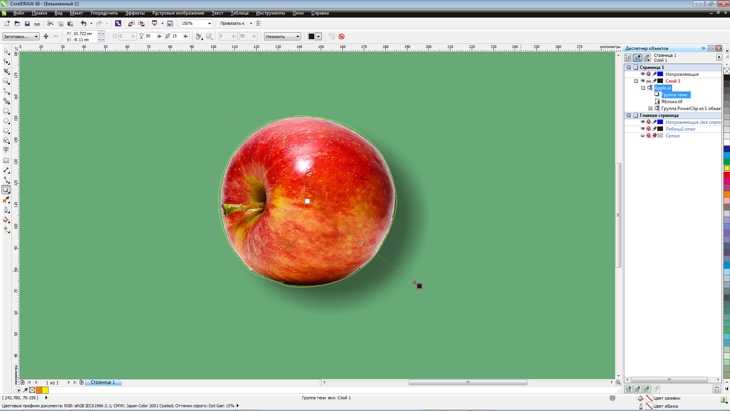Select the Страница 1 page tab
Viewport: 730px width, 411px height.
pyautogui.click(x=103, y=382)
